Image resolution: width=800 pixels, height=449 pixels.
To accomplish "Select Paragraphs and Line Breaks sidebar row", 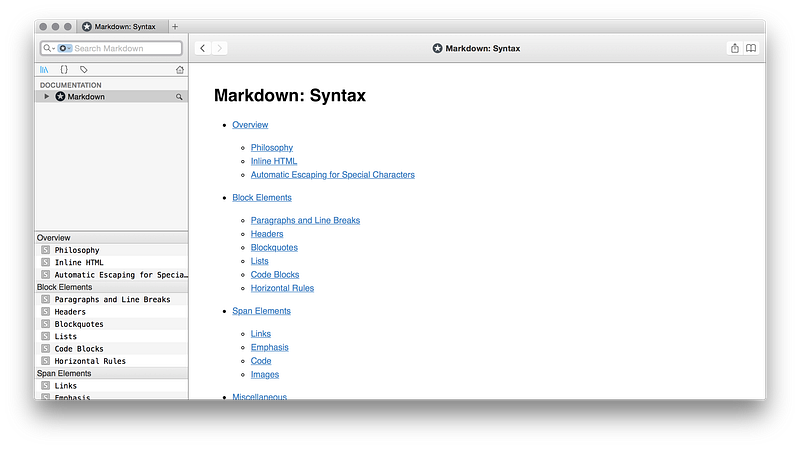I will [x=111, y=300].
